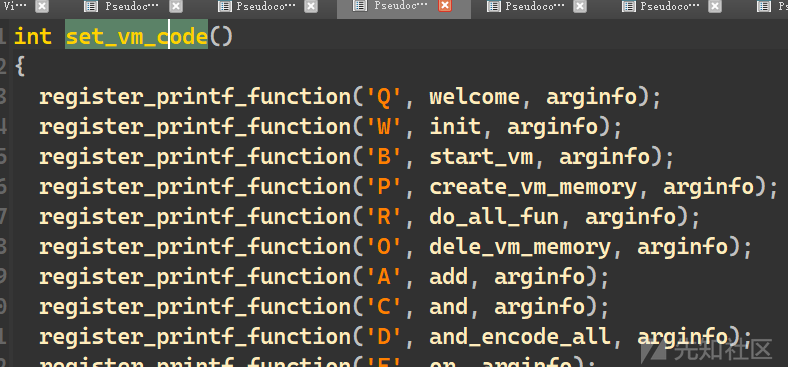
Task: Click the 'int' return type keyword
Action: tap(33, 36)
